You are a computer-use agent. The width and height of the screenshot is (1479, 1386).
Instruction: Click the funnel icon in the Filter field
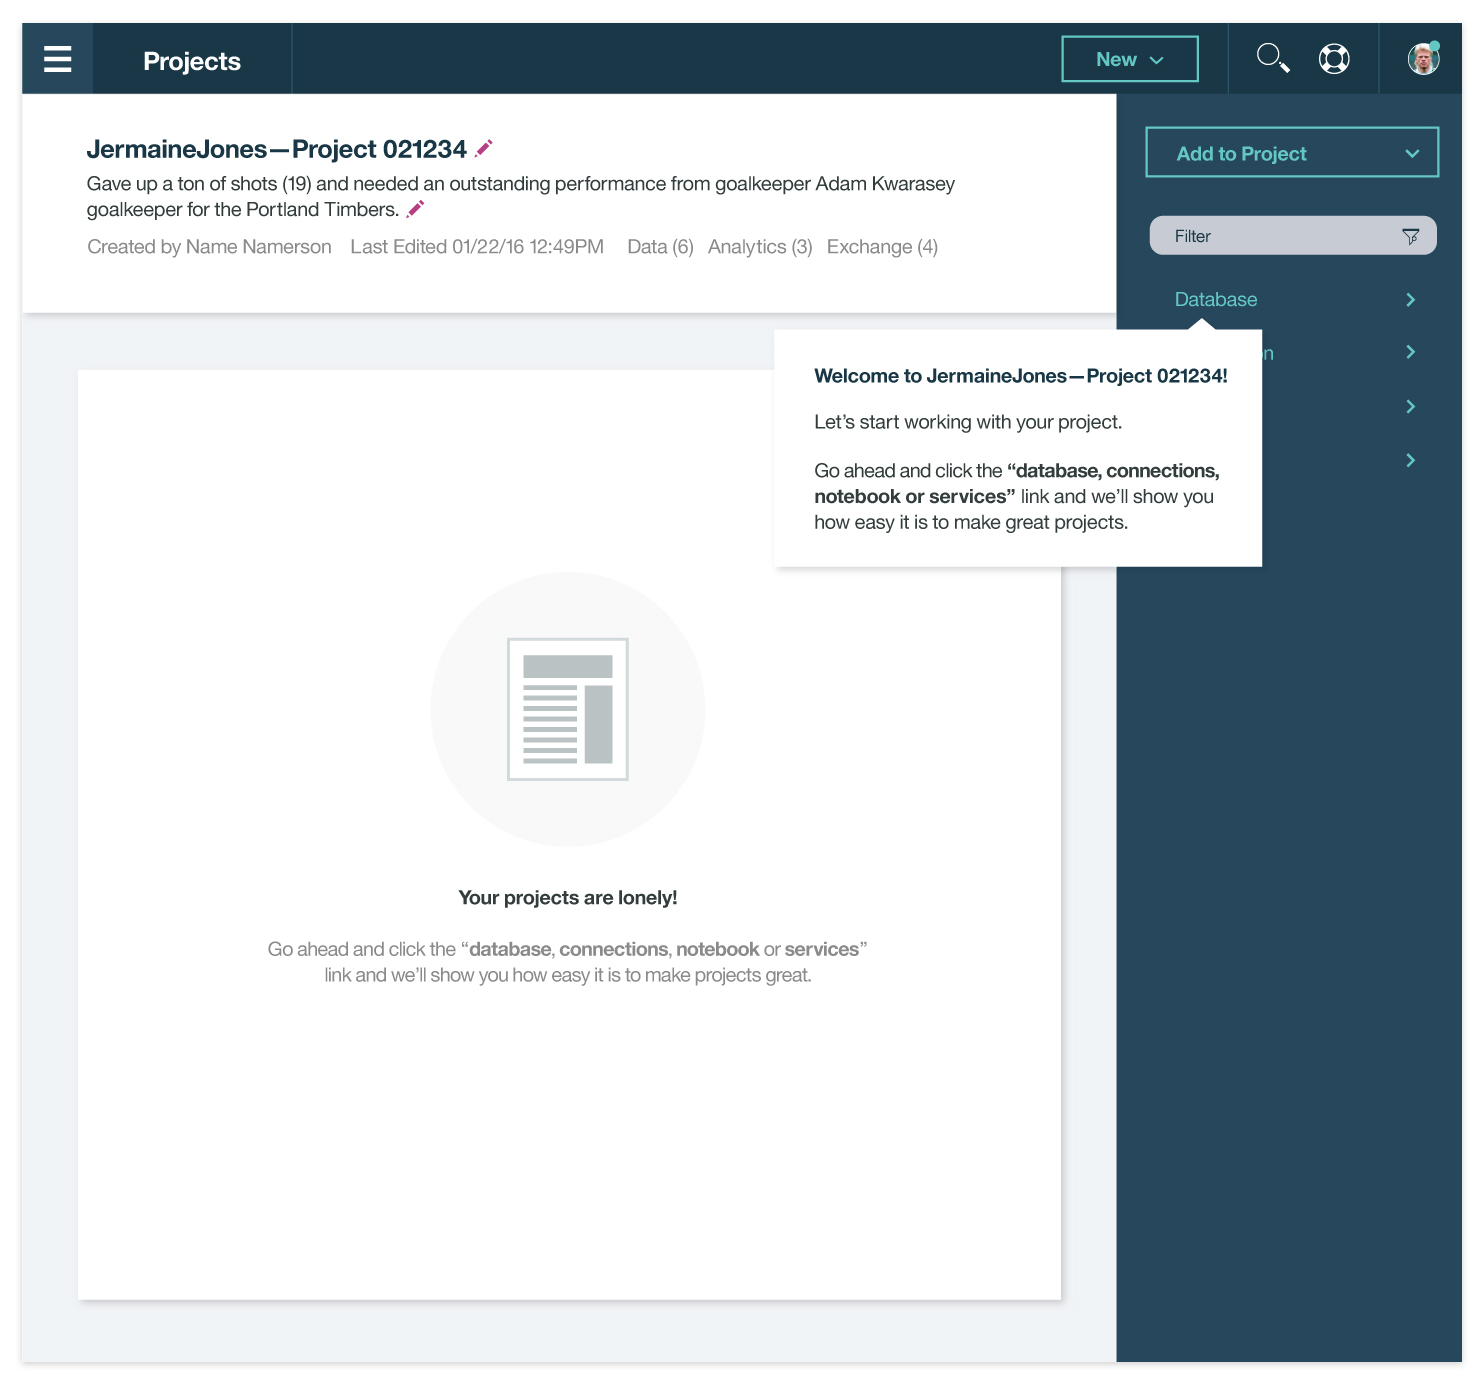[1411, 236]
